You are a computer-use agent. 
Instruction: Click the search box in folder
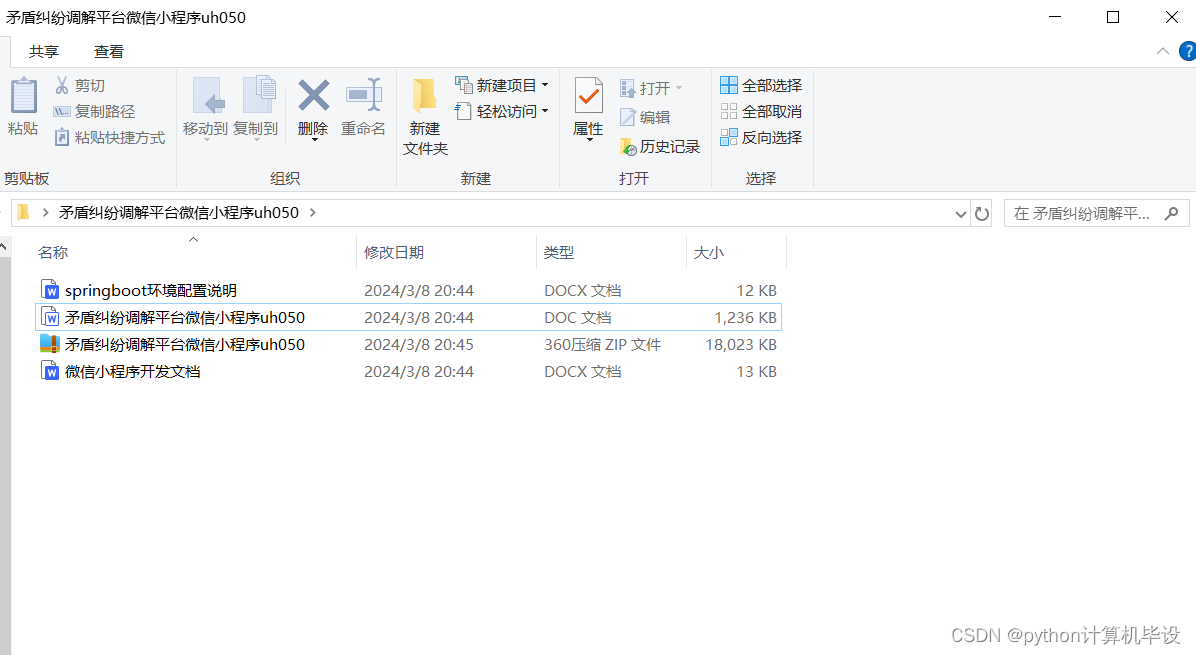click(1097, 214)
